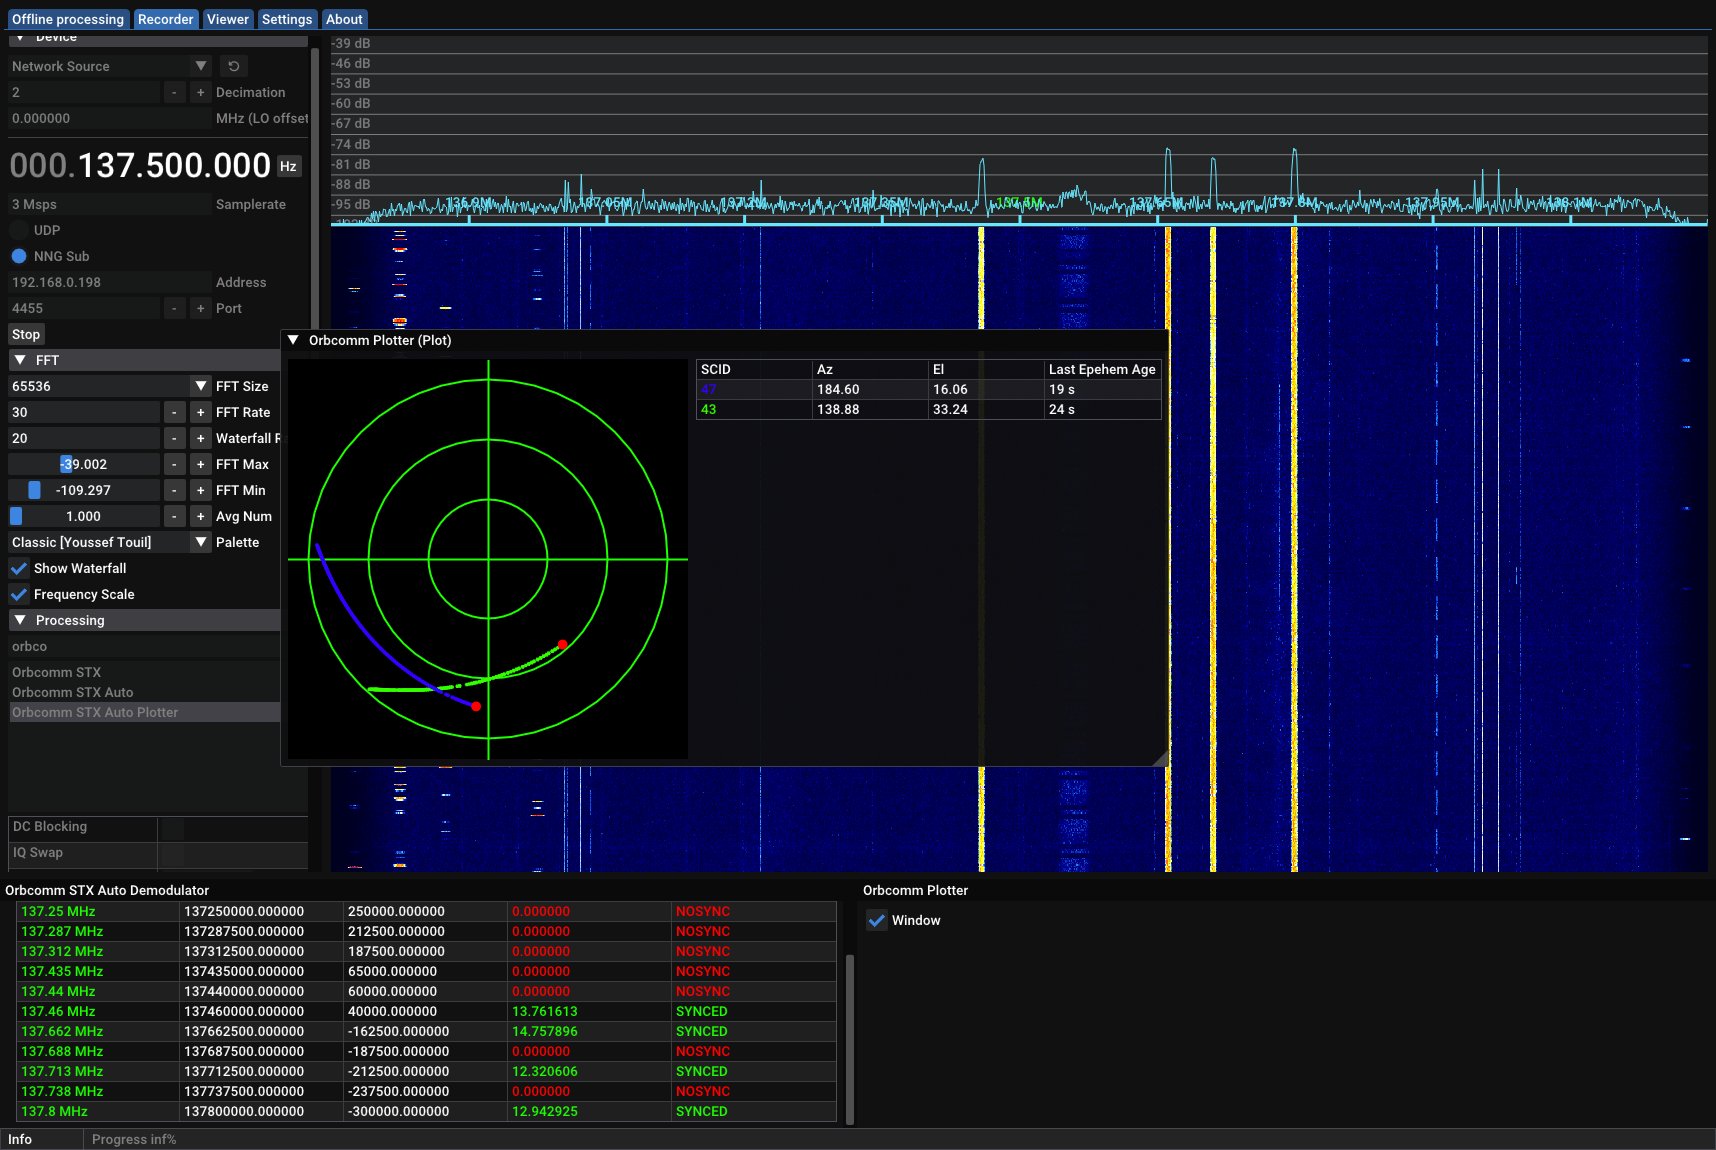Decrease the FFT Rate value
This screenshot has height=1150, width=1716.
(174, 412)
